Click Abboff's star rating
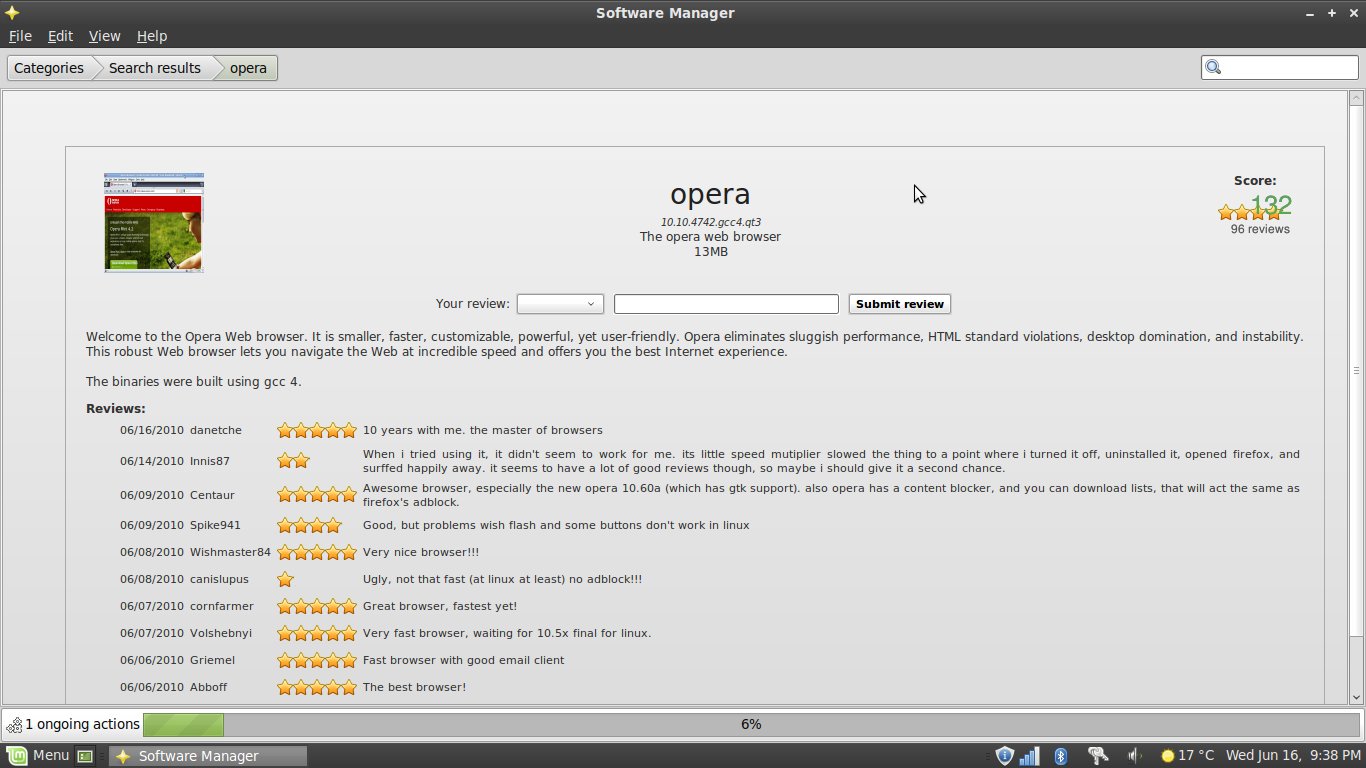Image resolution: width=1366 pixels, height=768 pixels. pyautogui.click(x=317, y=687)
